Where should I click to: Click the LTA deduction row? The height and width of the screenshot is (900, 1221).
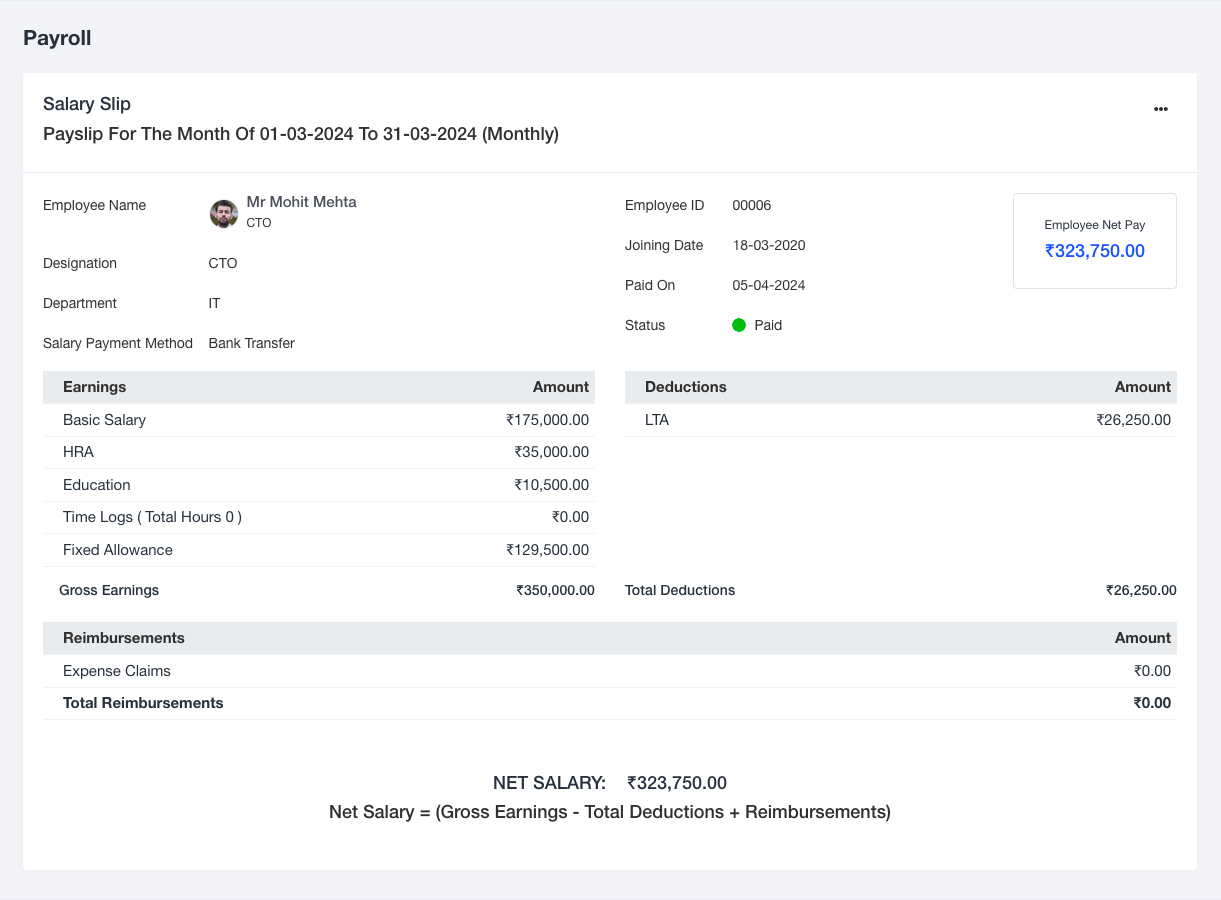[x=900, y=420]
